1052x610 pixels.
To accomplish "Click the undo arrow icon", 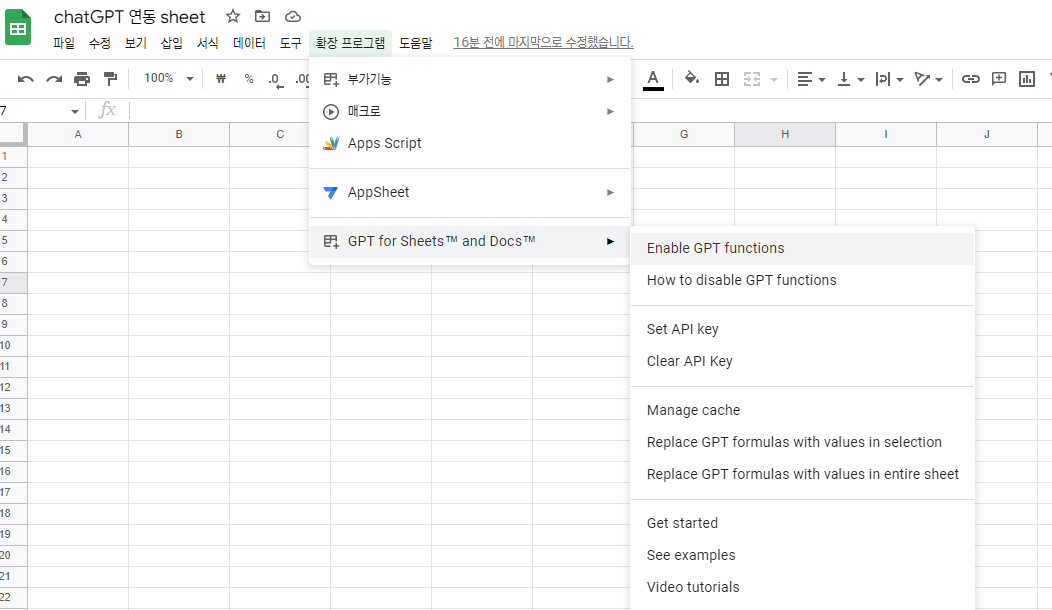I will coord(25,79).
